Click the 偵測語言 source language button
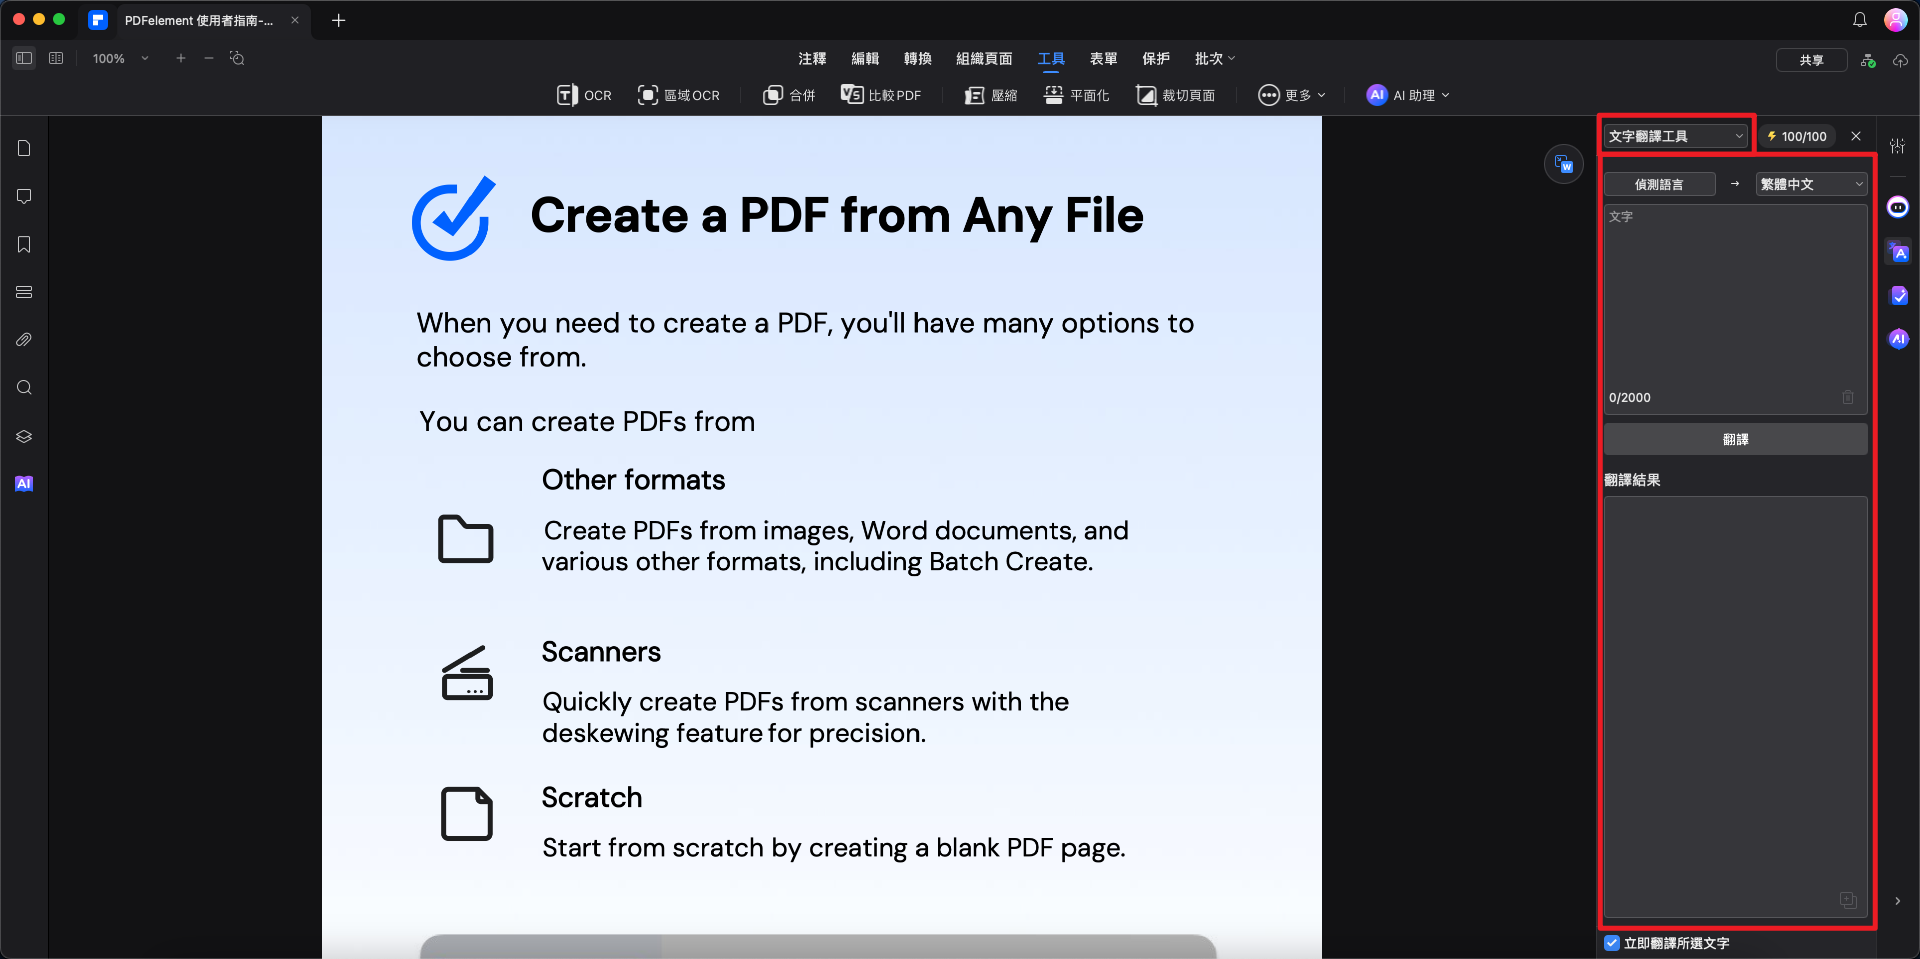The height and width of the screenshot is (959, 1920). (x=1660, y=184)
